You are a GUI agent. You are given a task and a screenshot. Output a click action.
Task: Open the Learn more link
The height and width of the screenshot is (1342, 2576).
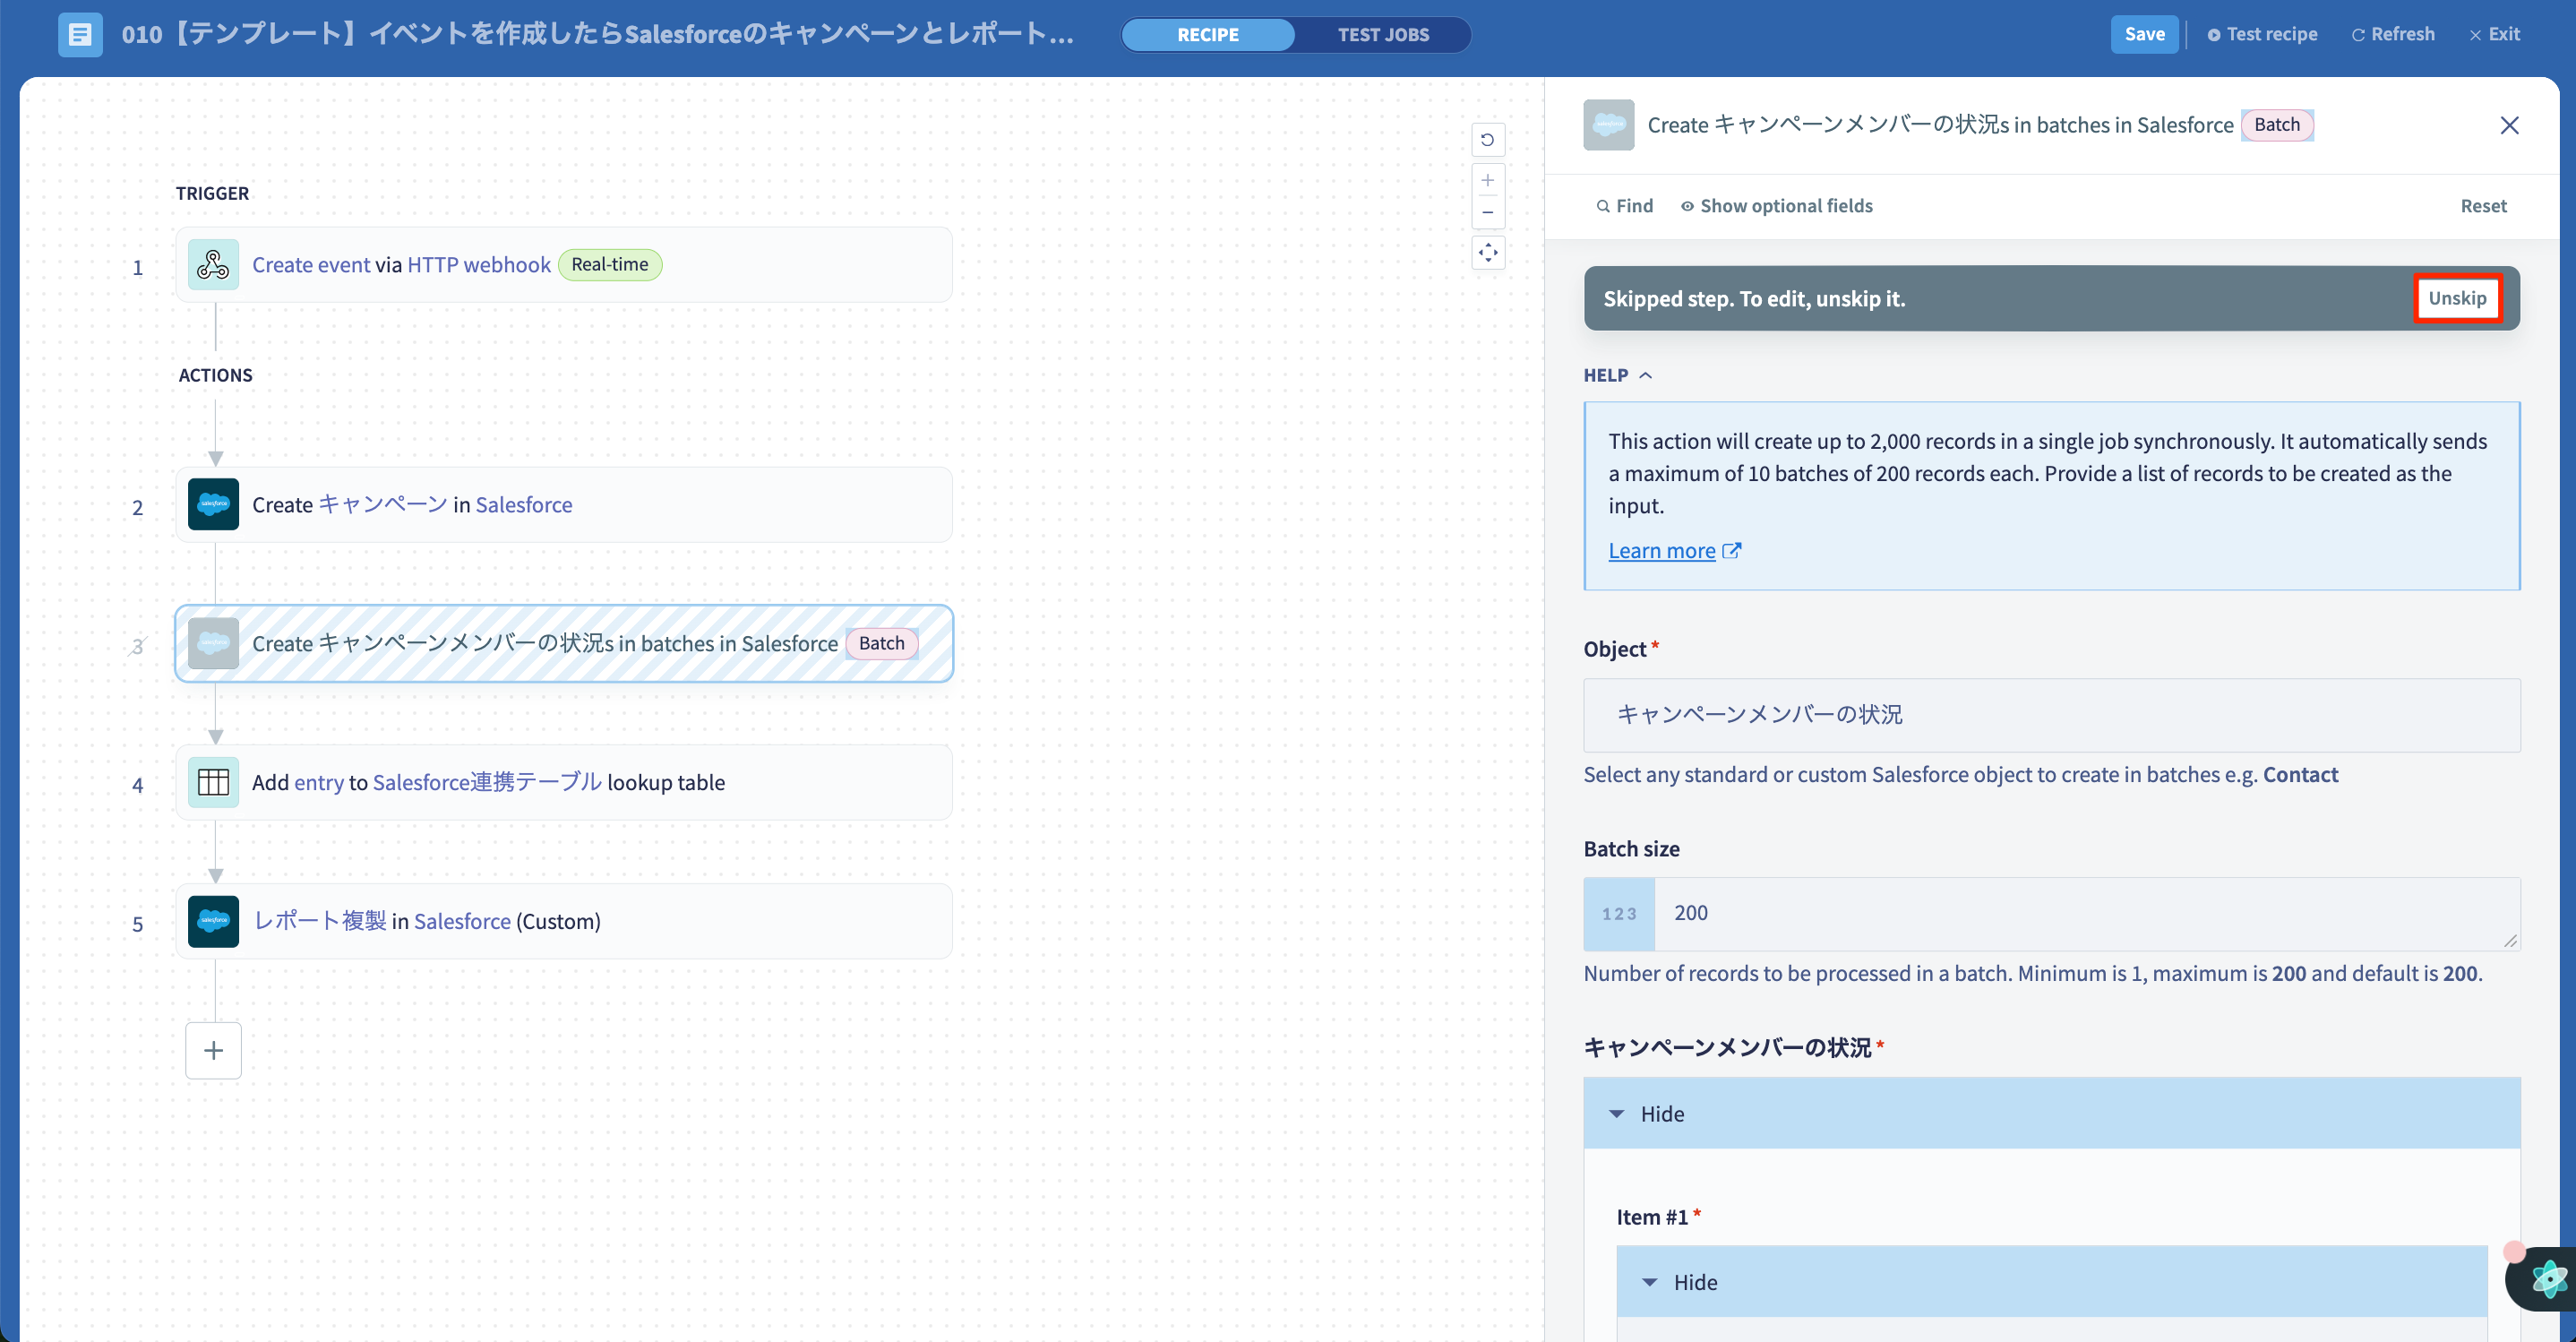pos(1661,551)
